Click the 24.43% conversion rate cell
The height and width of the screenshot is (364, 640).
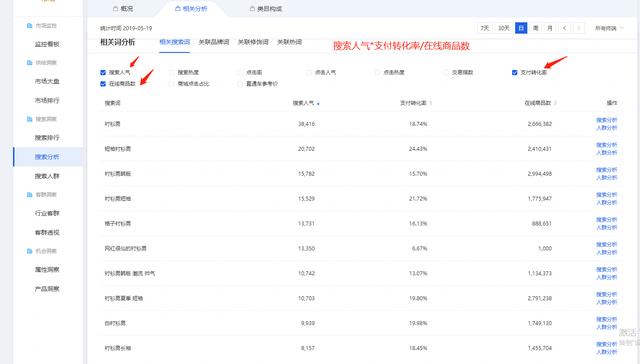pyautogui.click(x=418, y=149)
